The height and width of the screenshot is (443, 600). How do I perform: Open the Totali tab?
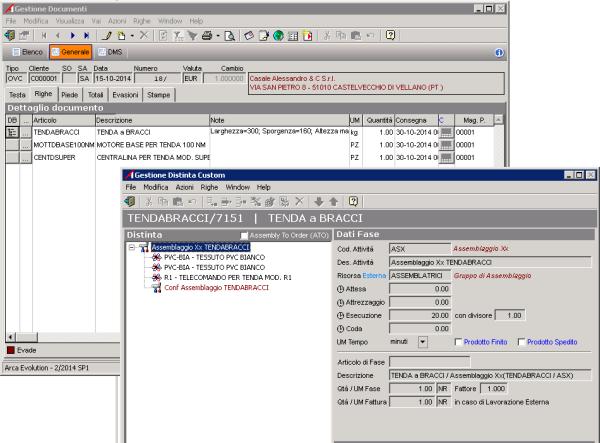[x=95, y=95]
